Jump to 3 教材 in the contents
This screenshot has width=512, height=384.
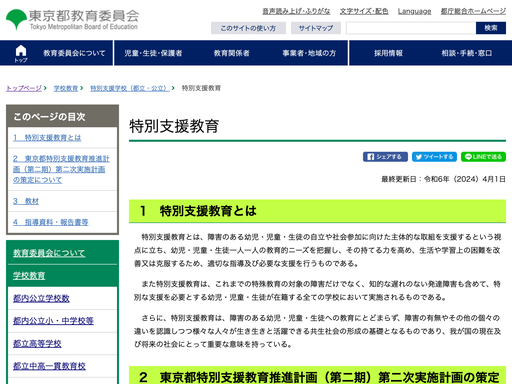26,201
